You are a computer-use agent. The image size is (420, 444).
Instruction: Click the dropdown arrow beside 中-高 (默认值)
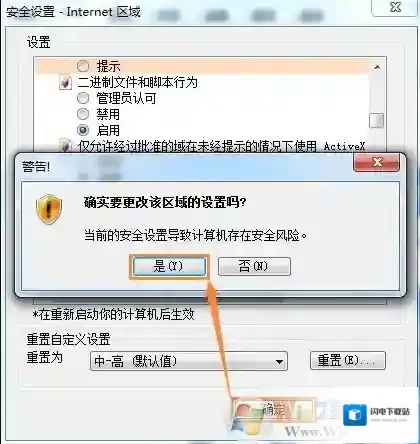(279, 362)
